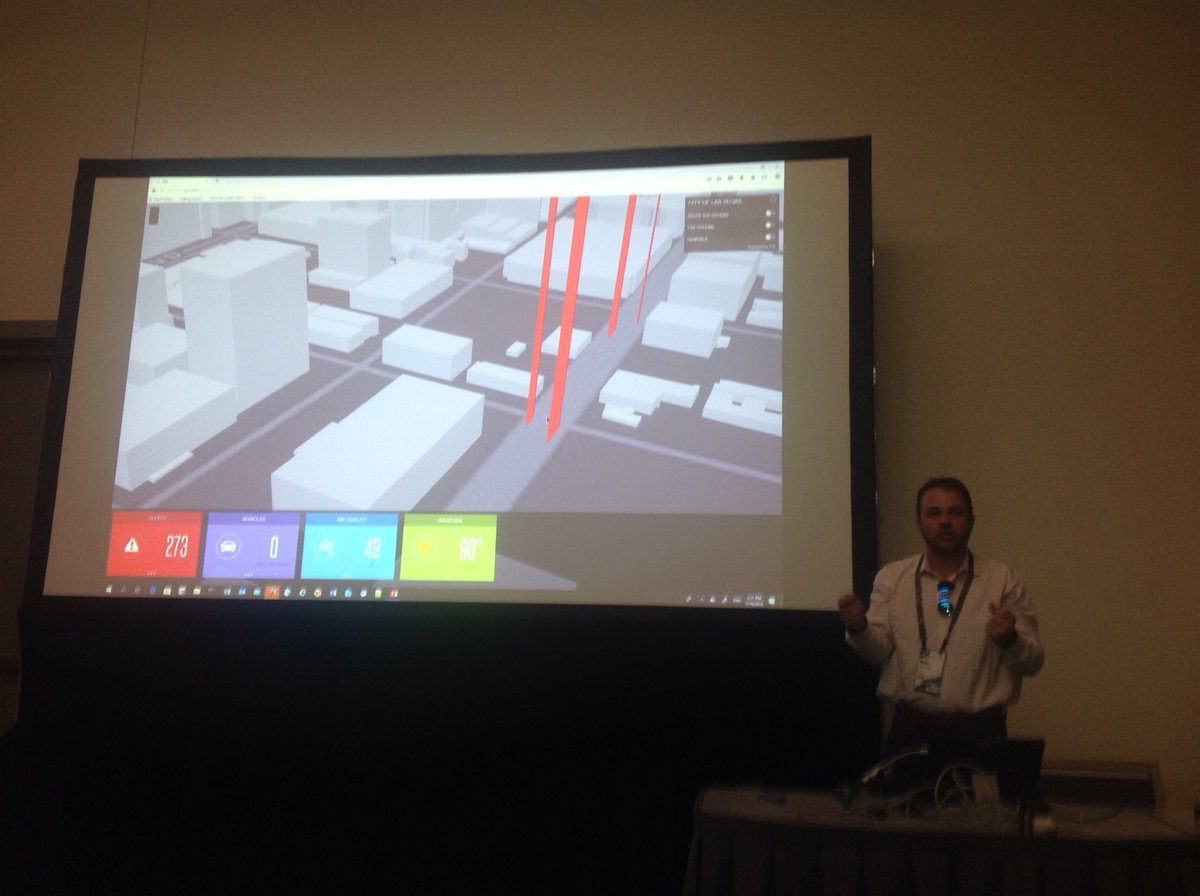Toggle the bottom switch in City of Las Vegas panel
Screen dimensions: 1200x896
[x=770, y=237]
